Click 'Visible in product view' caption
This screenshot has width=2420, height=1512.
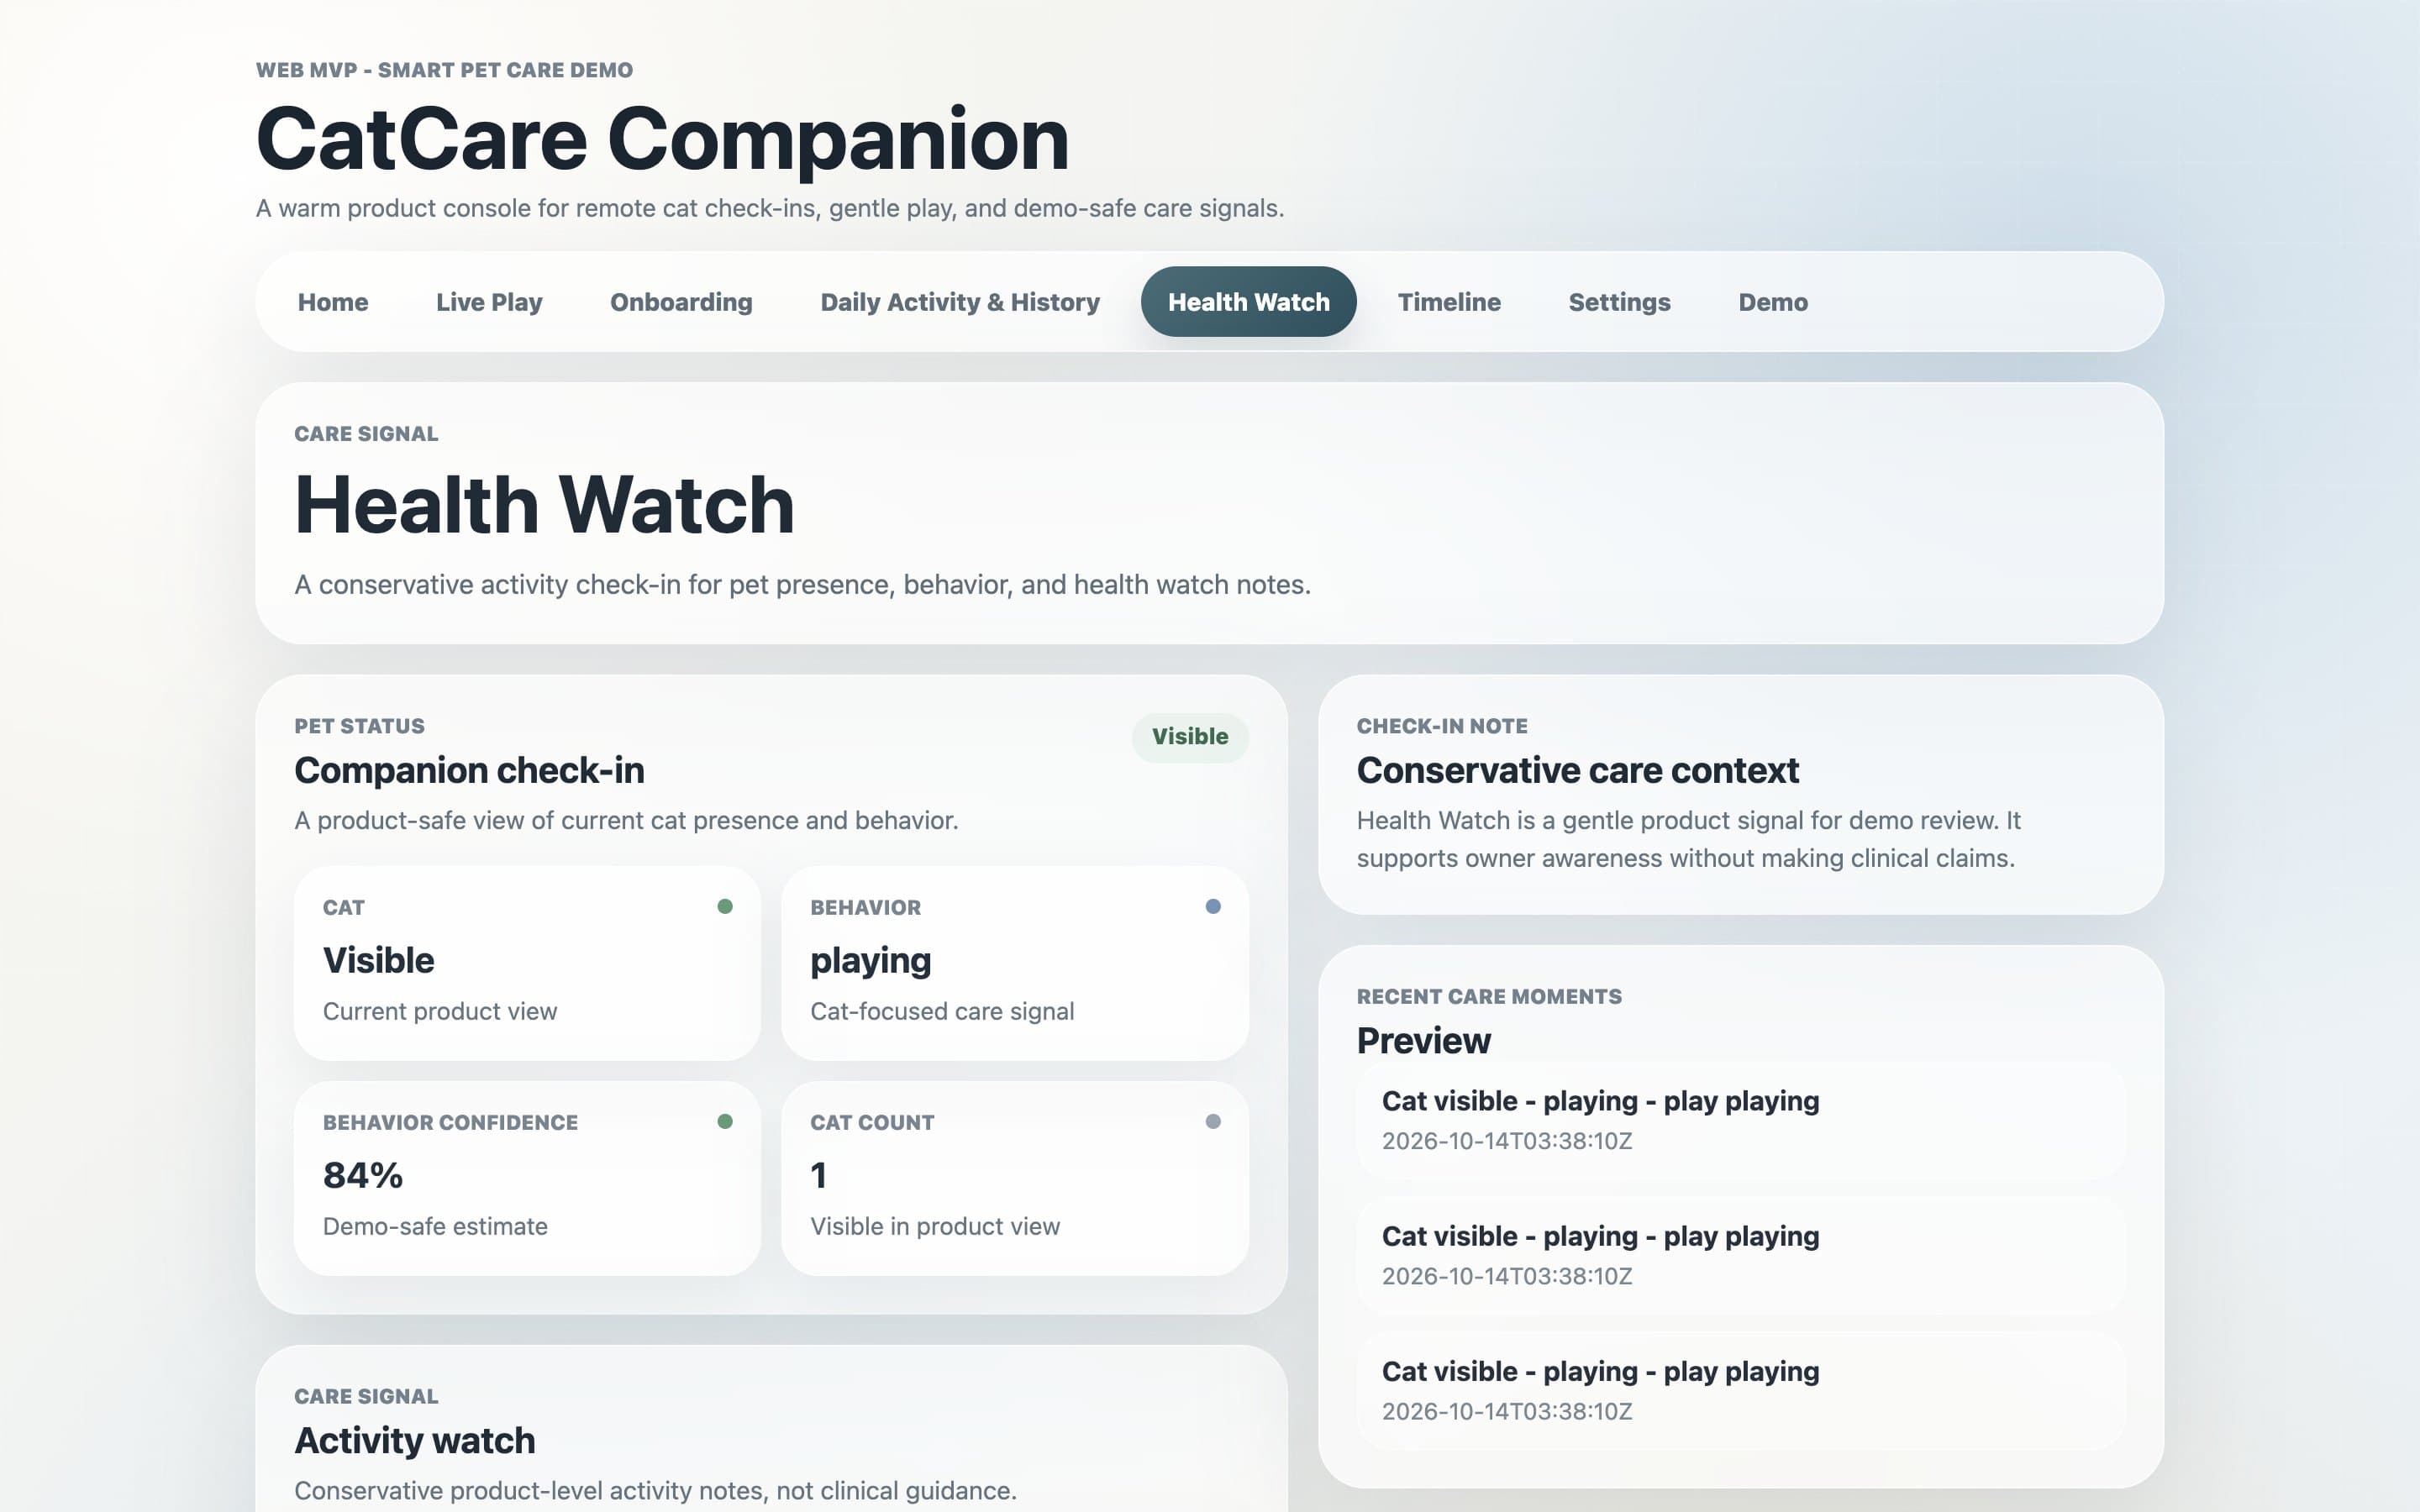[x=935, y=1226]
